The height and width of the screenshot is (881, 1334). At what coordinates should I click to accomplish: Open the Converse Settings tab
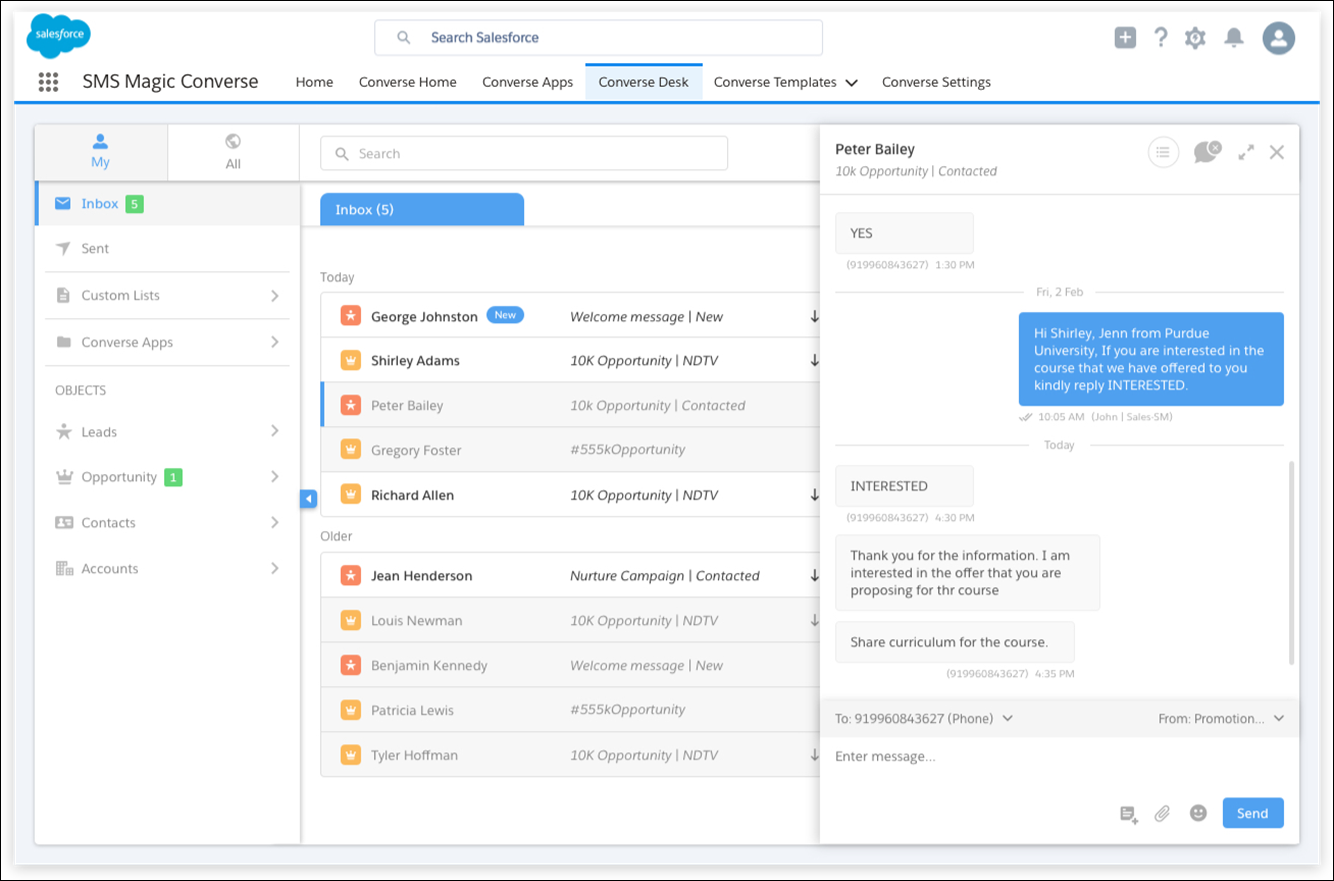tap(936, 82)
